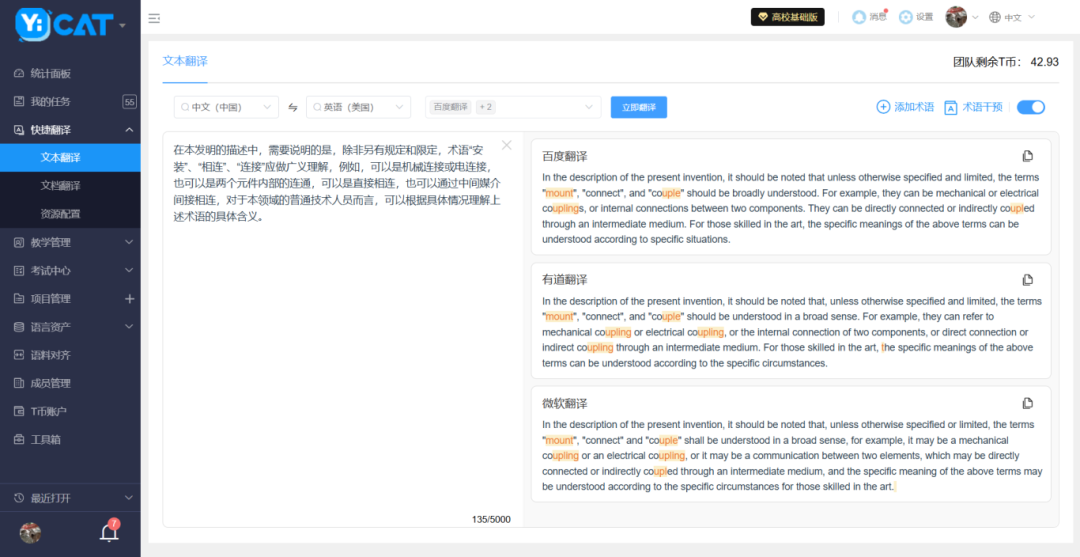The width and height of the screenshot is (1080, 557).
Task: Click highlighted "mount" in 百度翻译 result
Action: [559, 193]
